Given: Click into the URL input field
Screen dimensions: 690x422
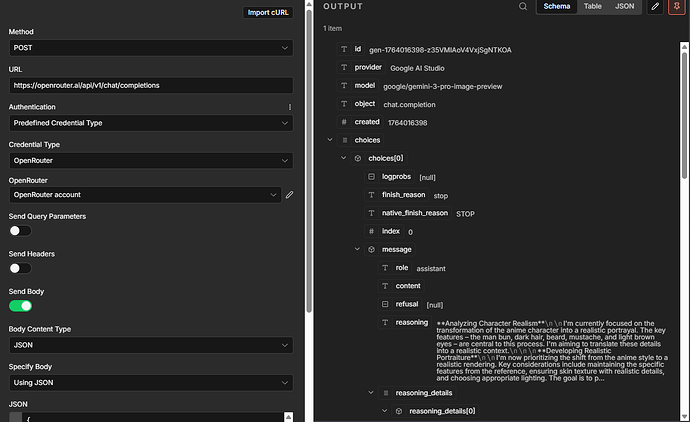Looking at the screenshot, I should pos(150,85).
